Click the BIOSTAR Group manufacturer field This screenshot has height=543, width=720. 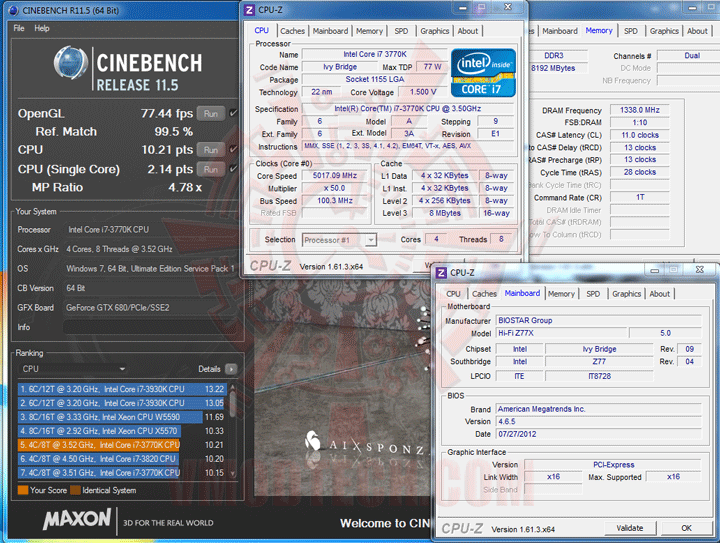click(599, 320)
